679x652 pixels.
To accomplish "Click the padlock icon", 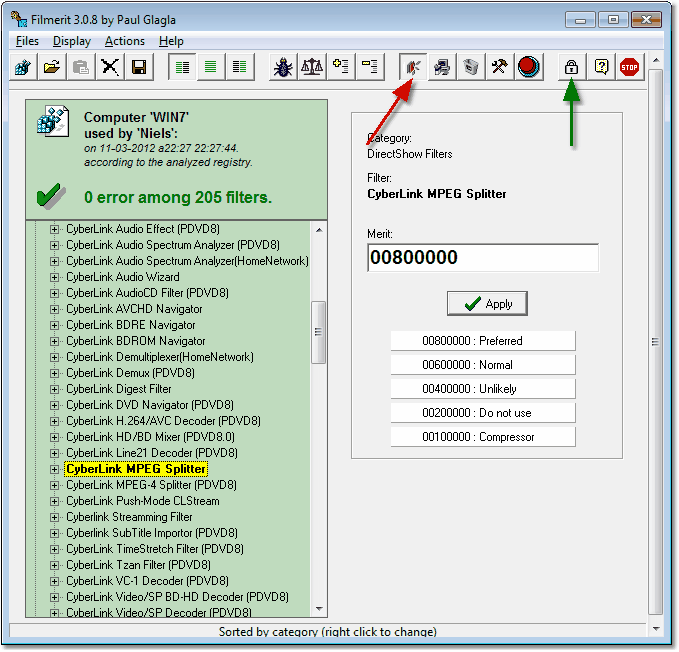I will [572, 67].
